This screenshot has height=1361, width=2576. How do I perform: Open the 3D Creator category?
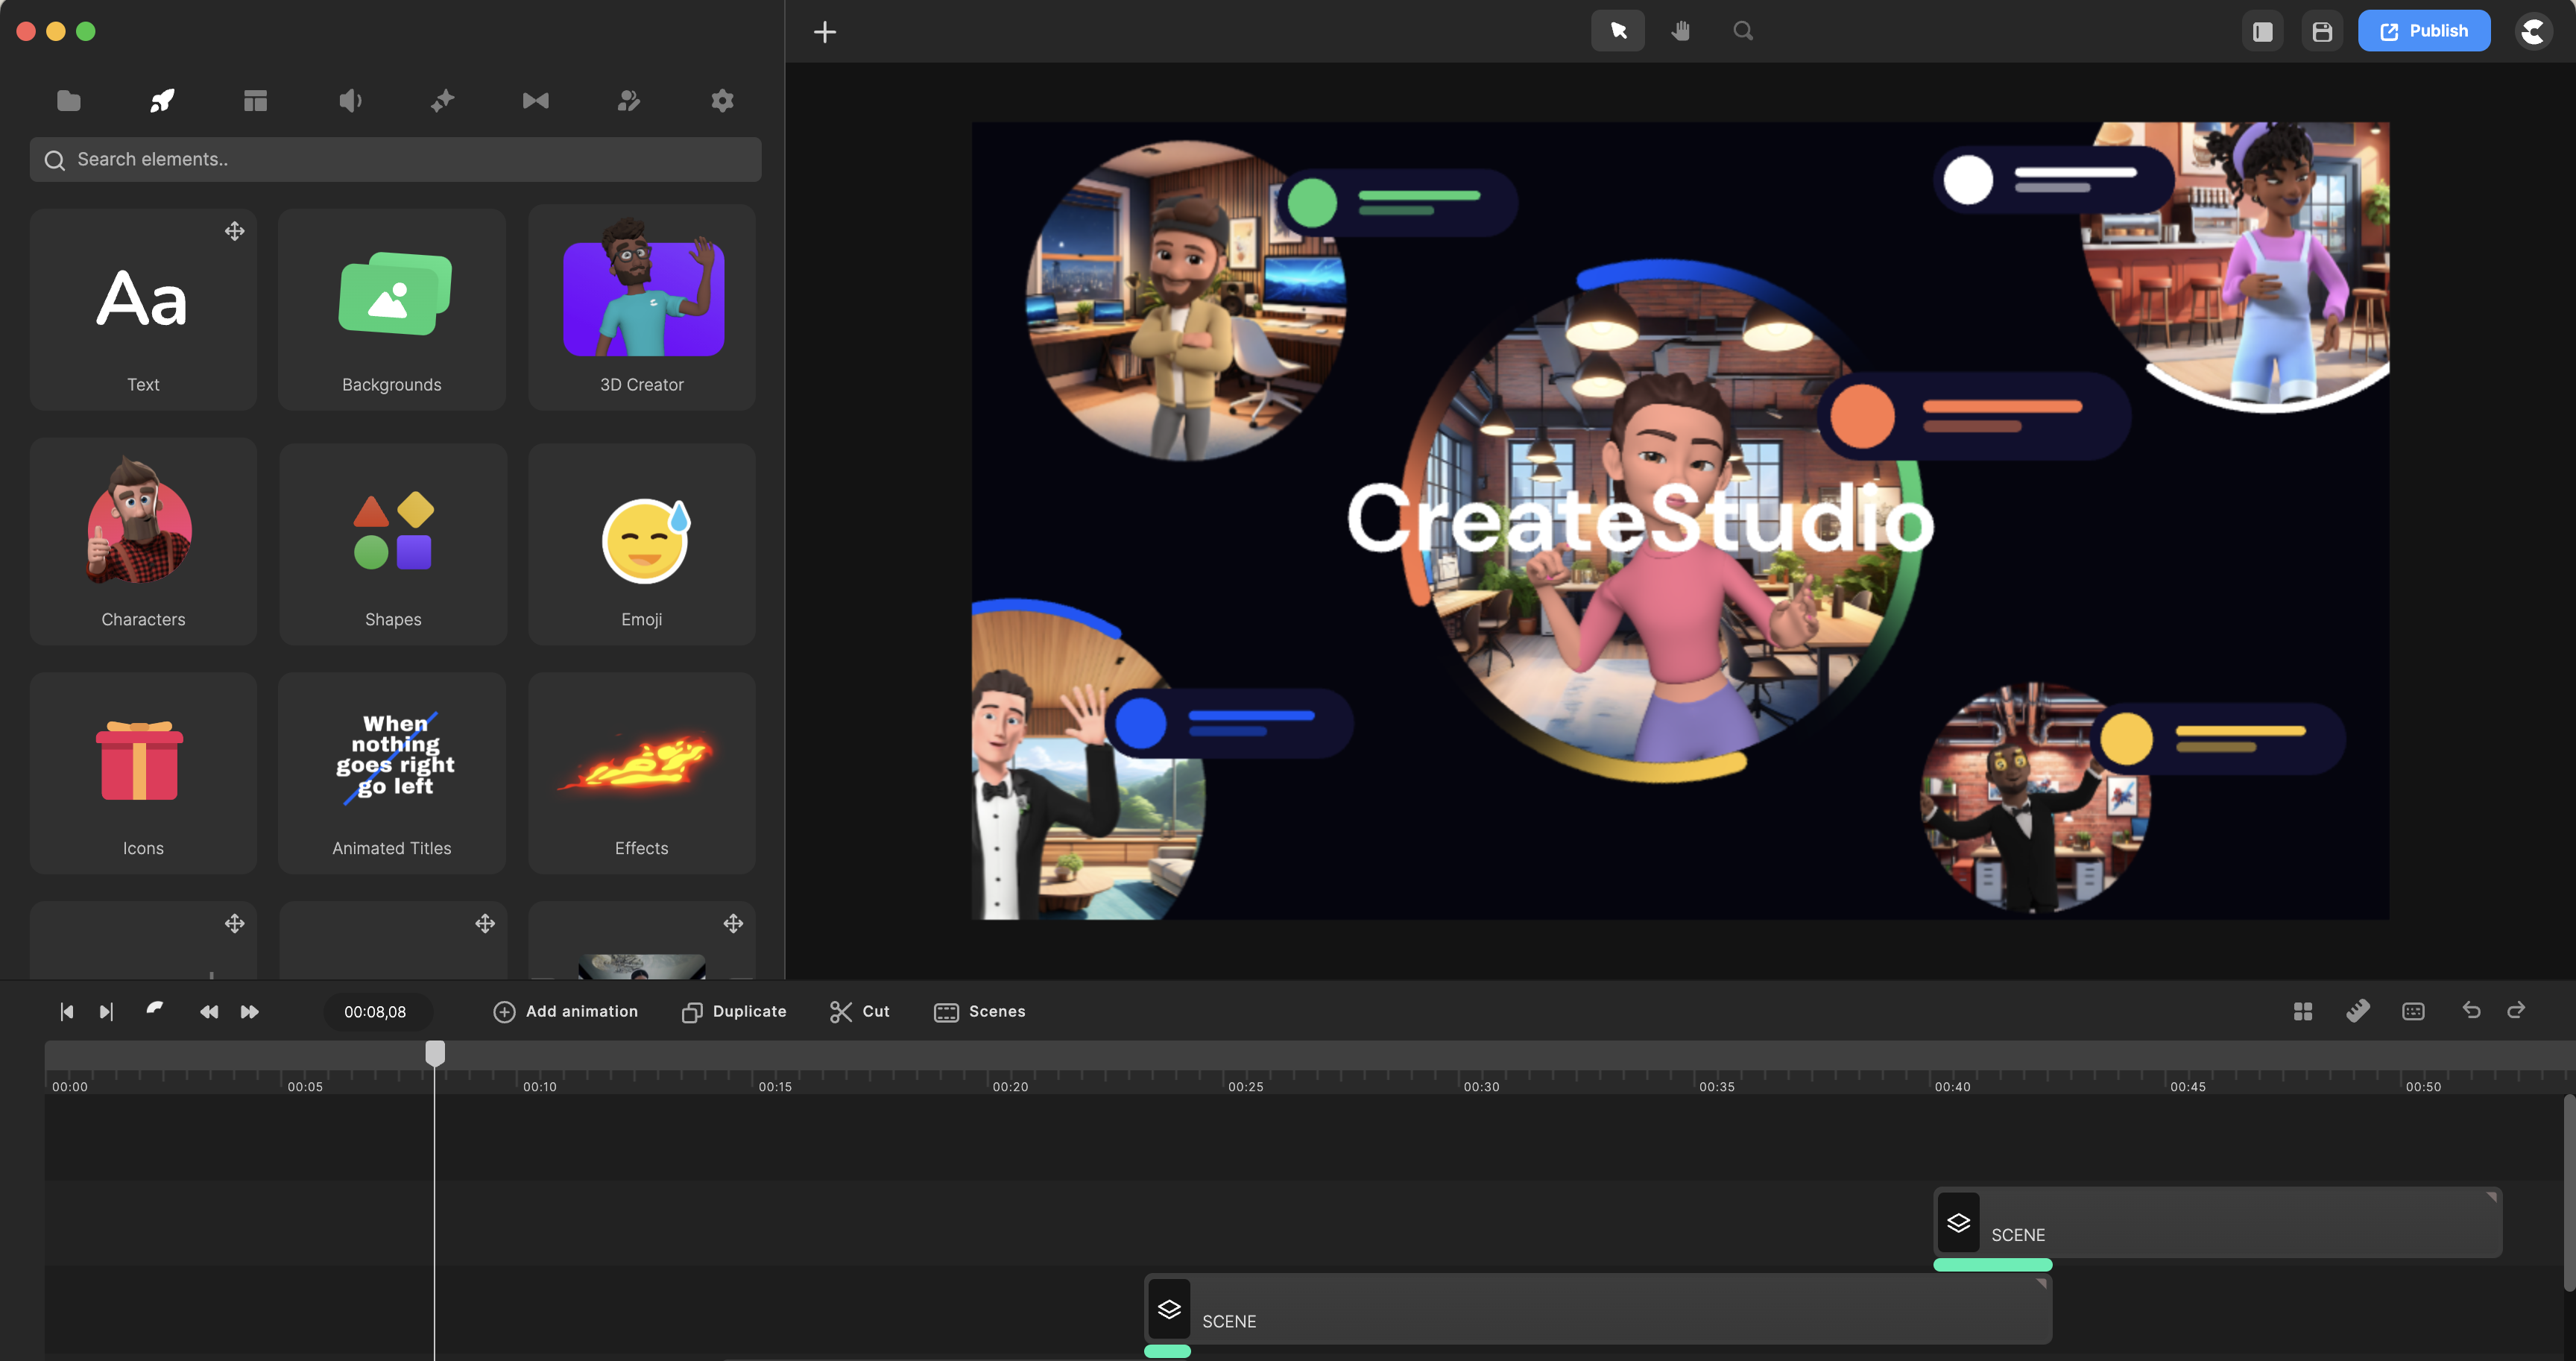click(x=642, y=309)
